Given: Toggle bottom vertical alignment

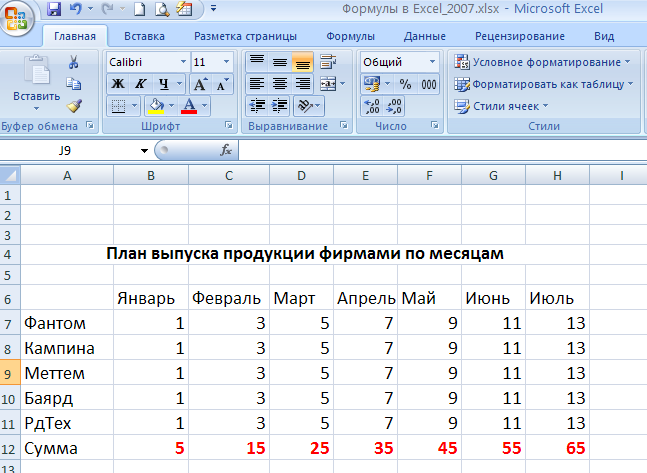Looking at the screenshot, I should (x=302, y=62).
